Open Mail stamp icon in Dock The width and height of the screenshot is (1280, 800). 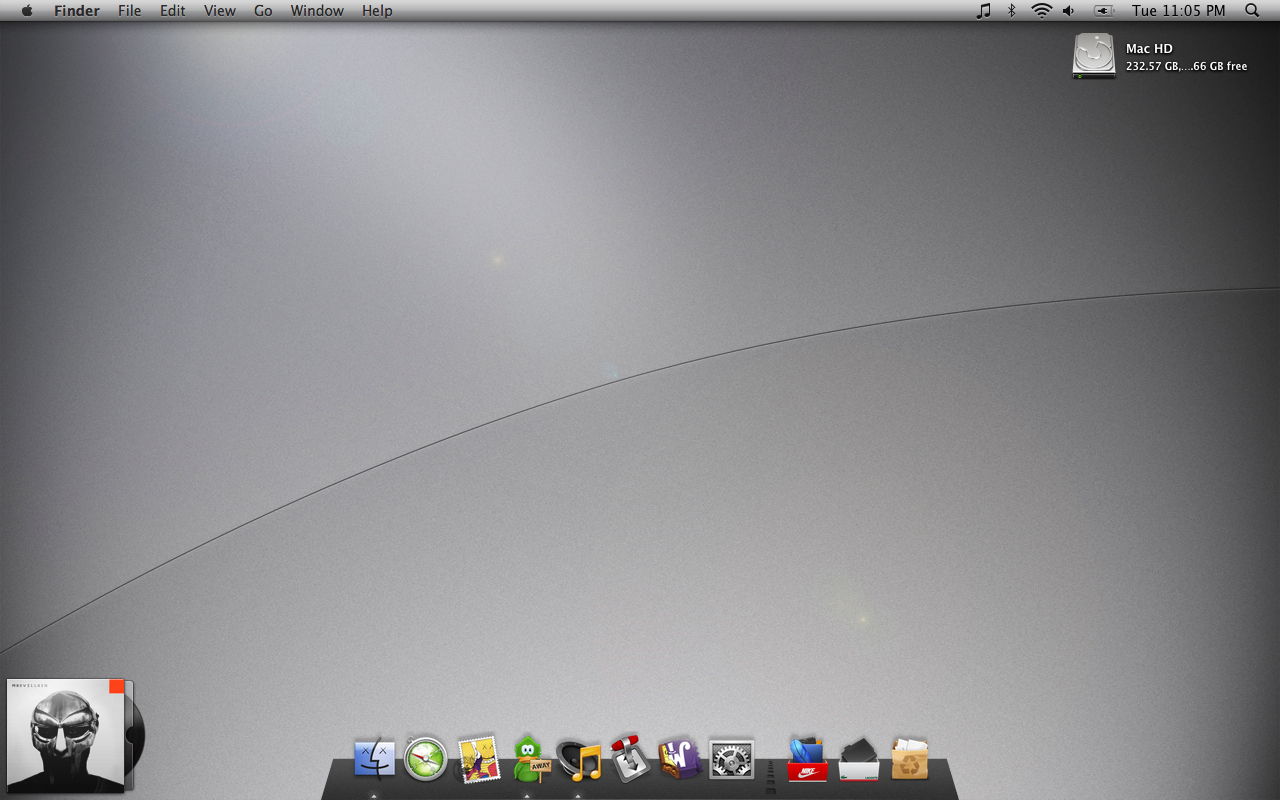click(x=478, y=759)
